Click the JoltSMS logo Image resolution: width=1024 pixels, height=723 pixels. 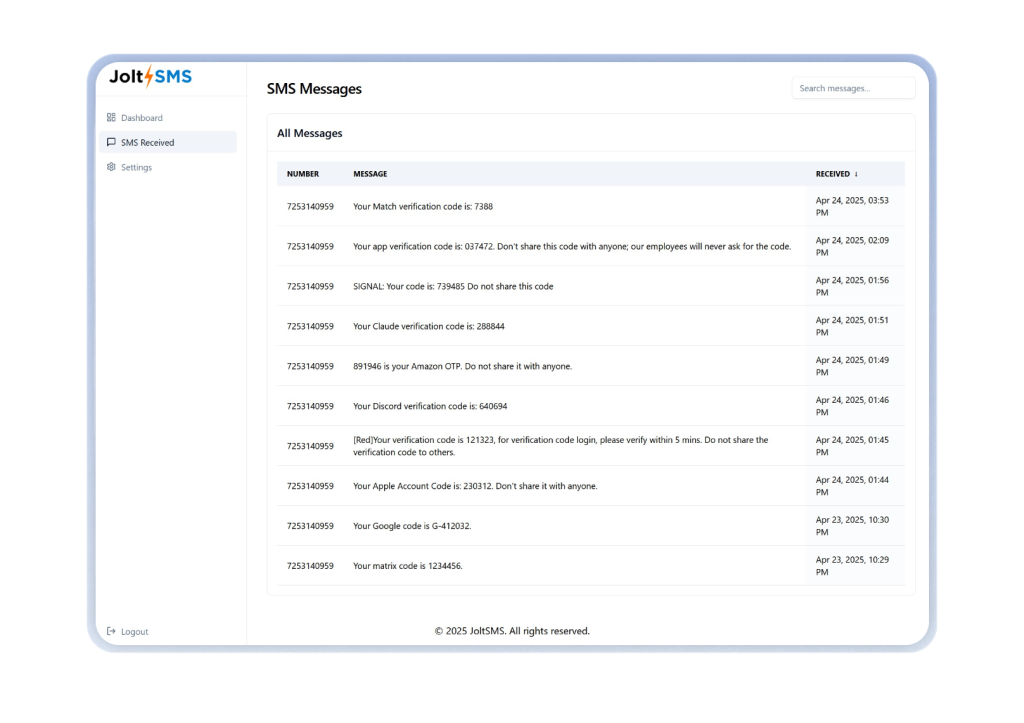(150, 76)
